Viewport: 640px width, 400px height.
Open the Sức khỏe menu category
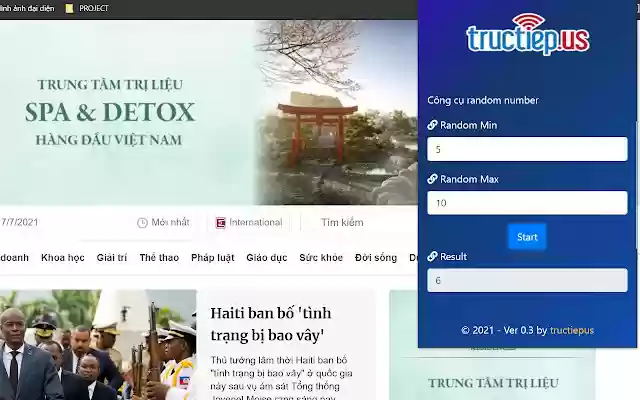321,258
